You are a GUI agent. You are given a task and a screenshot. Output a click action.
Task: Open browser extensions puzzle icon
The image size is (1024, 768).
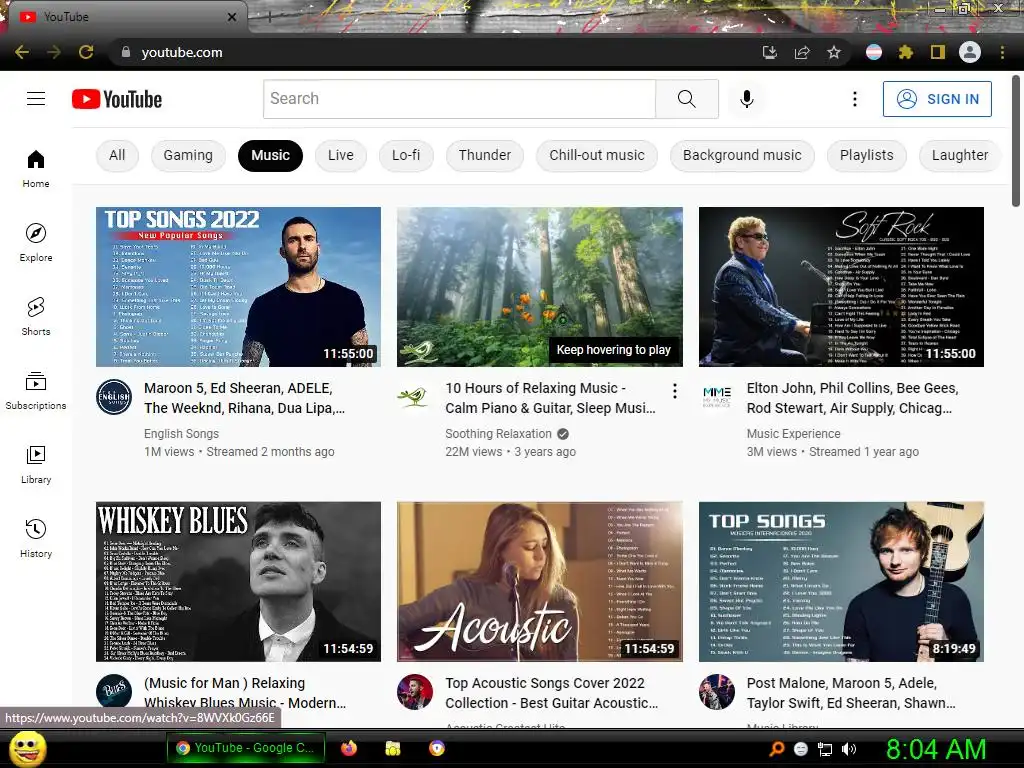tap(905, 52)
